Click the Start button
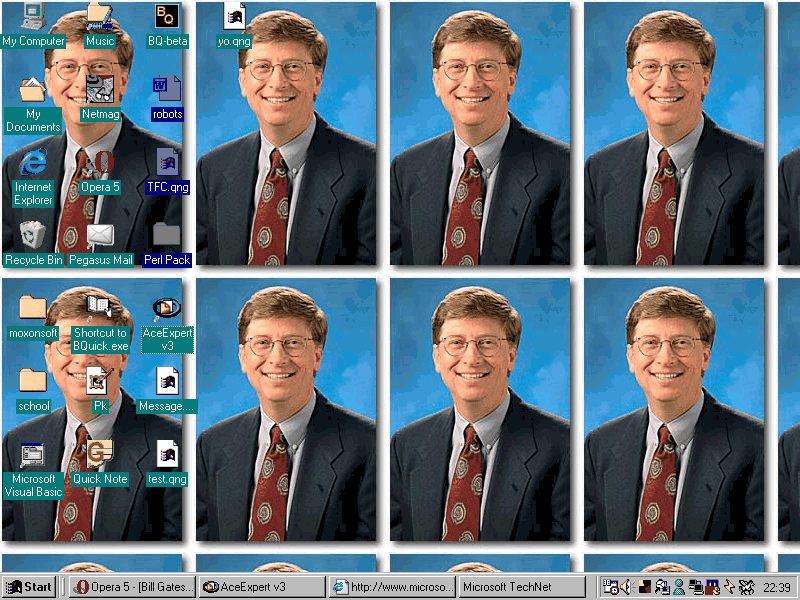This screenshot has width=800, height=600. tap(29, 587)
